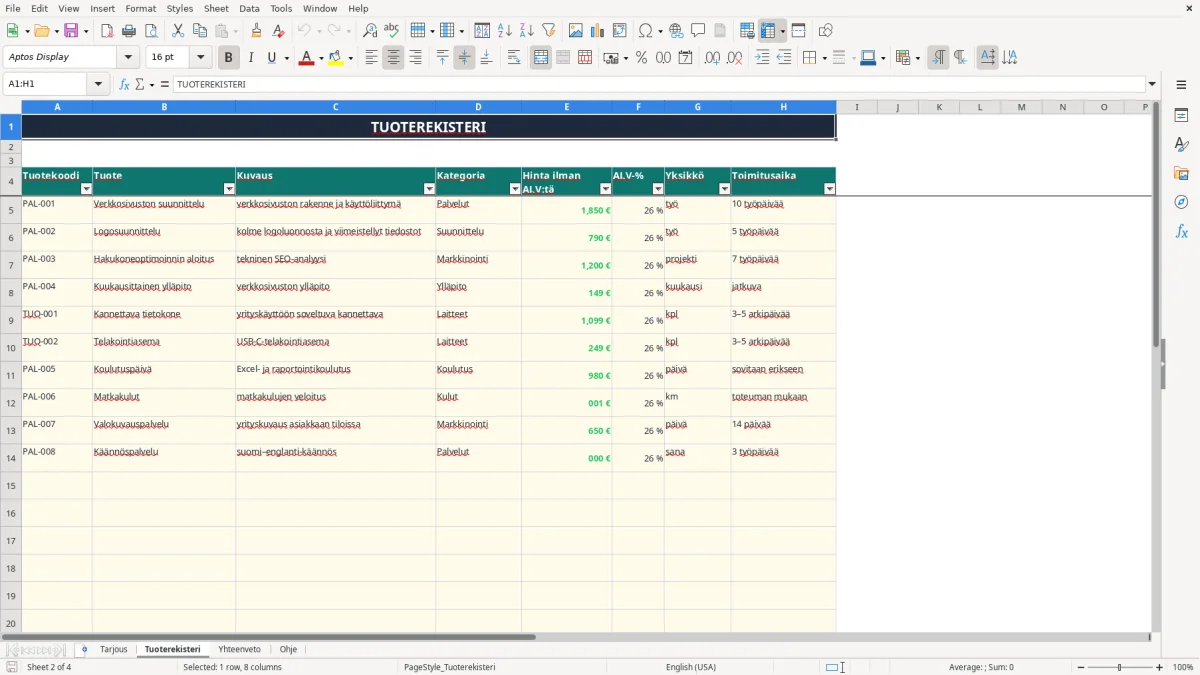This screenshot has height=675, width=1200.
Task: Open the Toimitusaika column filter dropdown
Action: point(829,189)
